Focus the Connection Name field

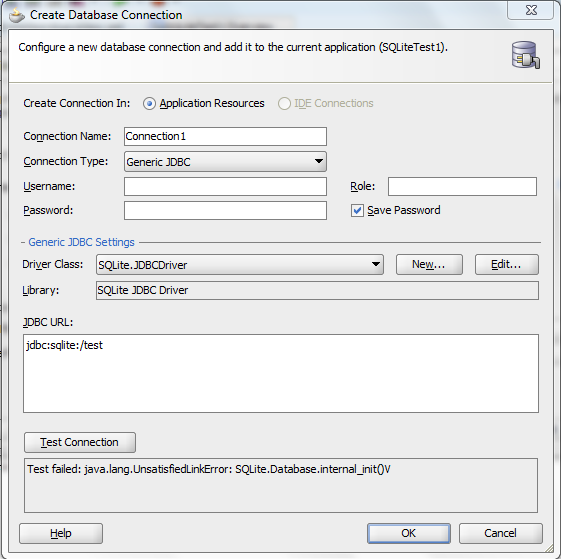(x=225, y=136)
